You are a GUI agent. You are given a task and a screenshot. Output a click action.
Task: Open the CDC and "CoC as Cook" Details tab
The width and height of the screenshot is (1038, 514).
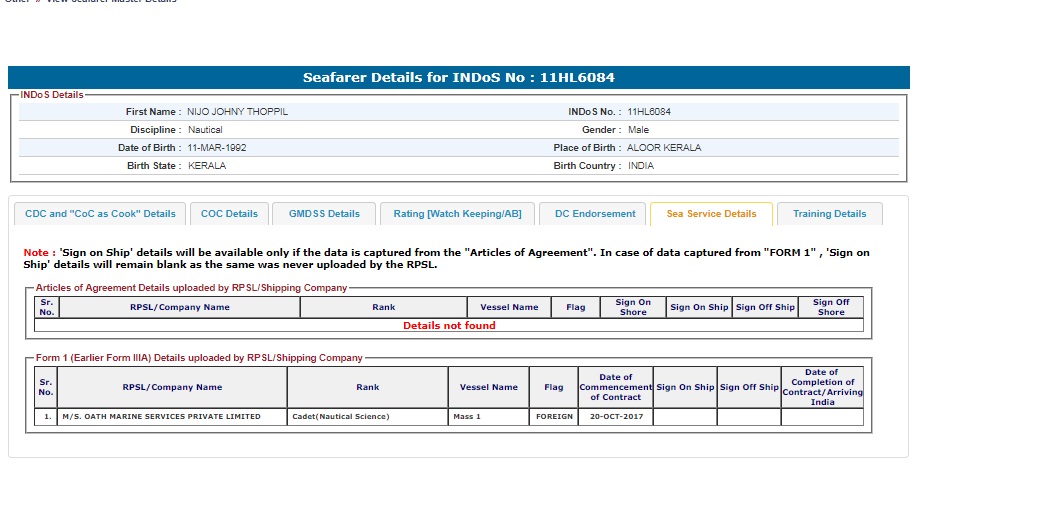[100, 214]
